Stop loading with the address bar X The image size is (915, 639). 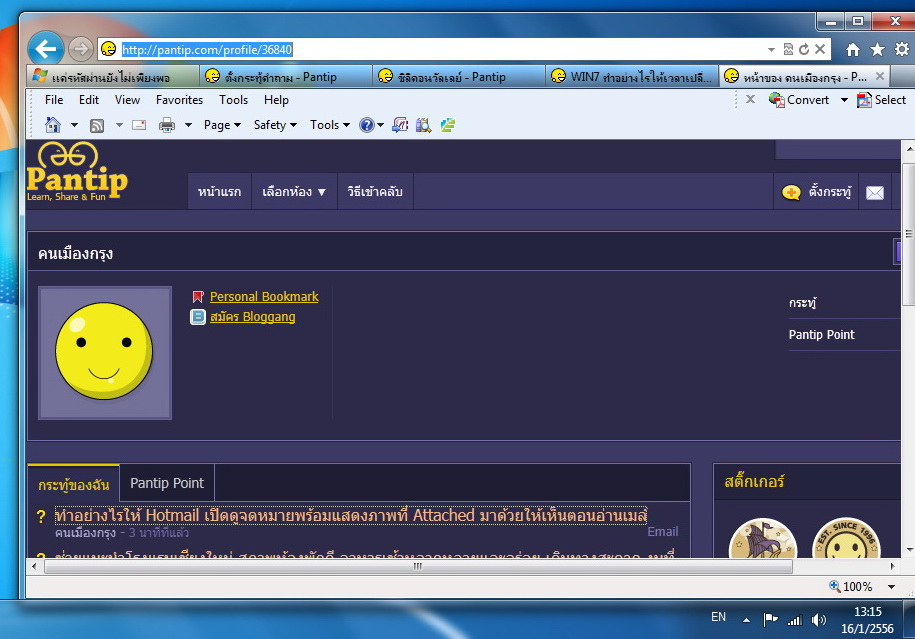(x=820, y=49)
